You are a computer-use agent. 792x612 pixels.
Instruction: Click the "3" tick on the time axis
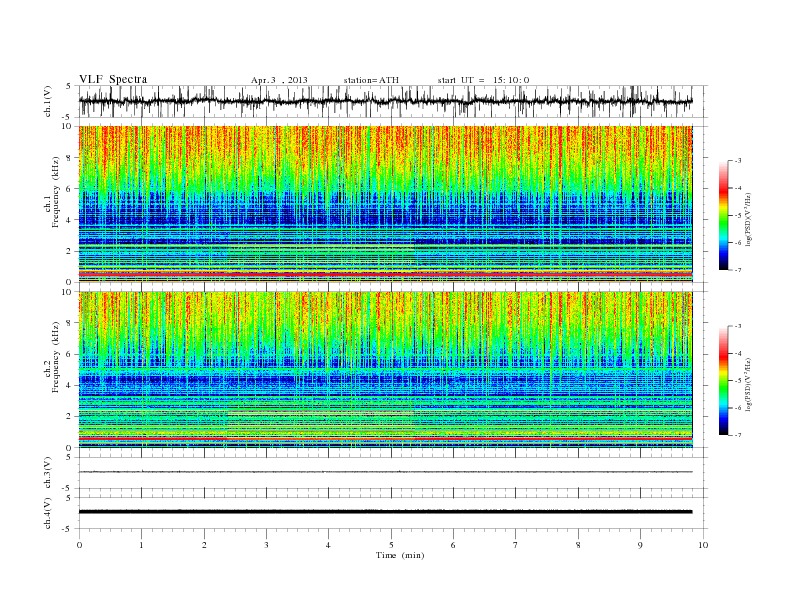coord(267,545)
